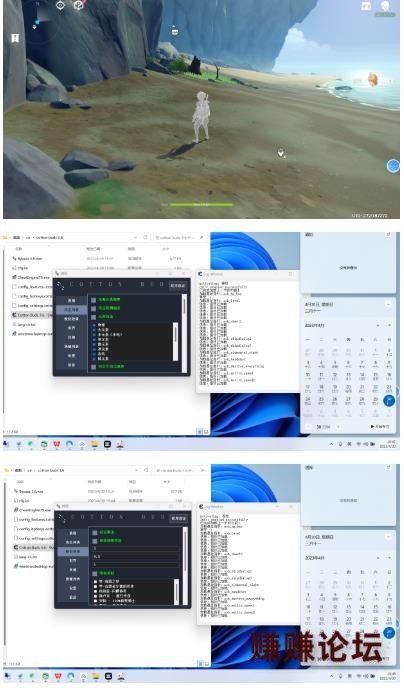This screenshot has height=688, width=404.
Task: Click the top-right header button in middle Cotton Buds window
Action: (x=178, y=285)
